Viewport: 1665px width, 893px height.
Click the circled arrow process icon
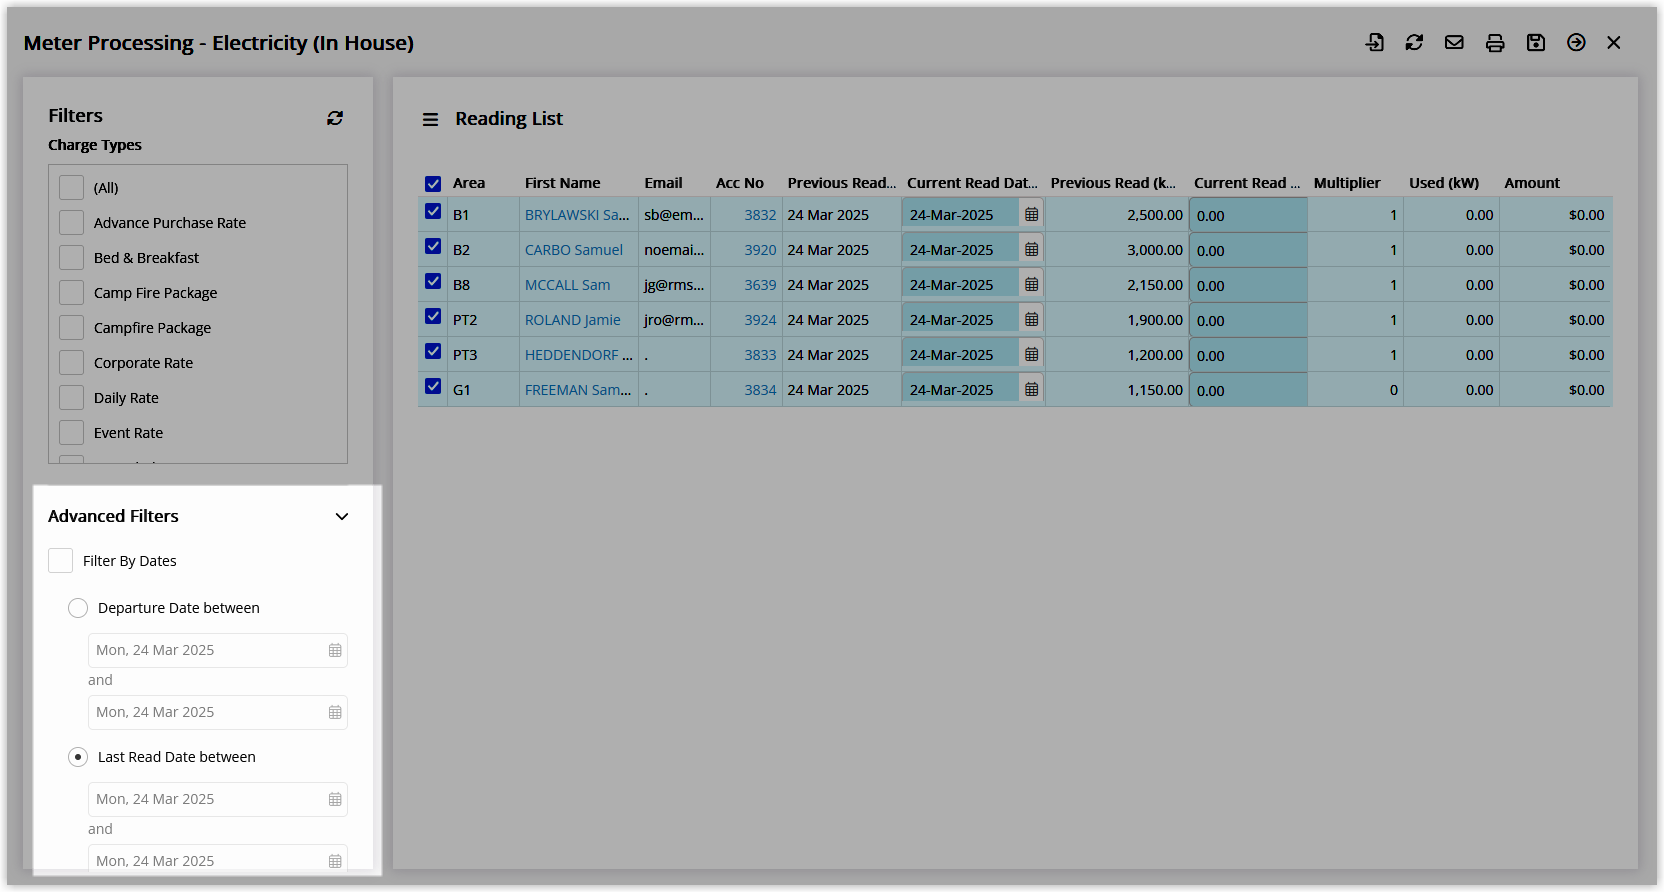point(1576,42)
